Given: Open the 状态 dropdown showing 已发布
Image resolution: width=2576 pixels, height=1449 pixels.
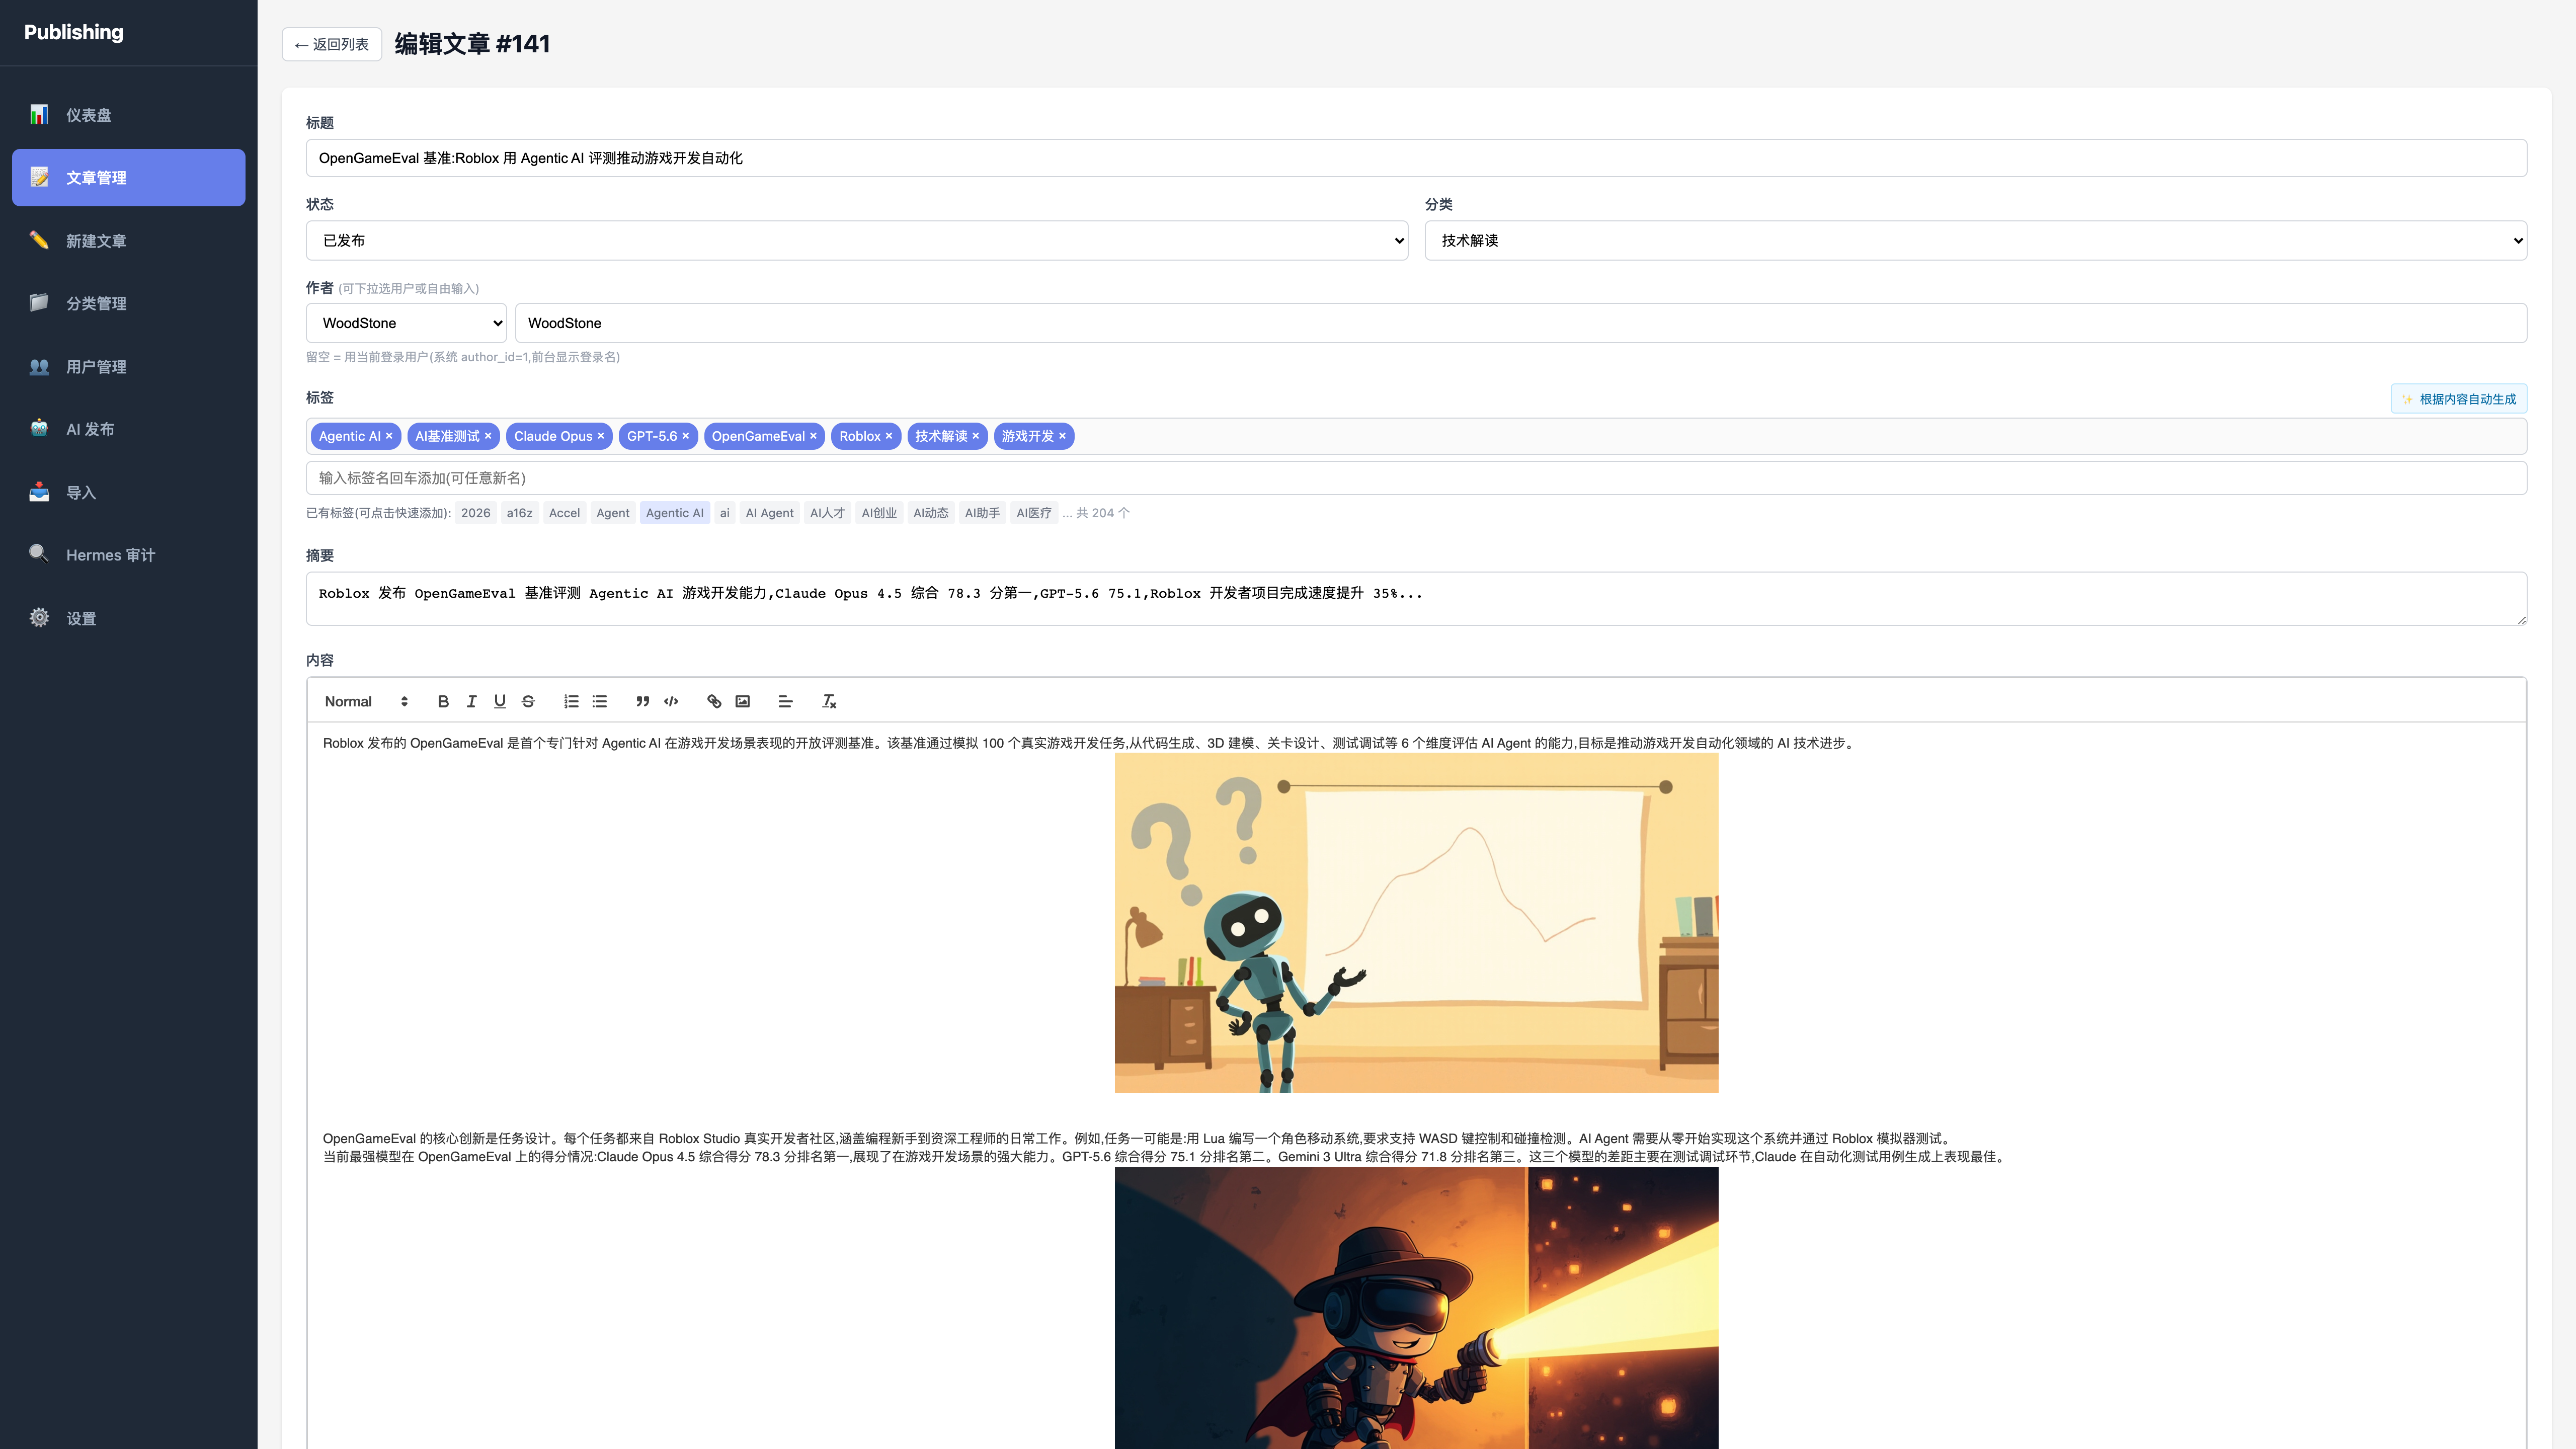Looking at the screenshot, I should 857,241.
